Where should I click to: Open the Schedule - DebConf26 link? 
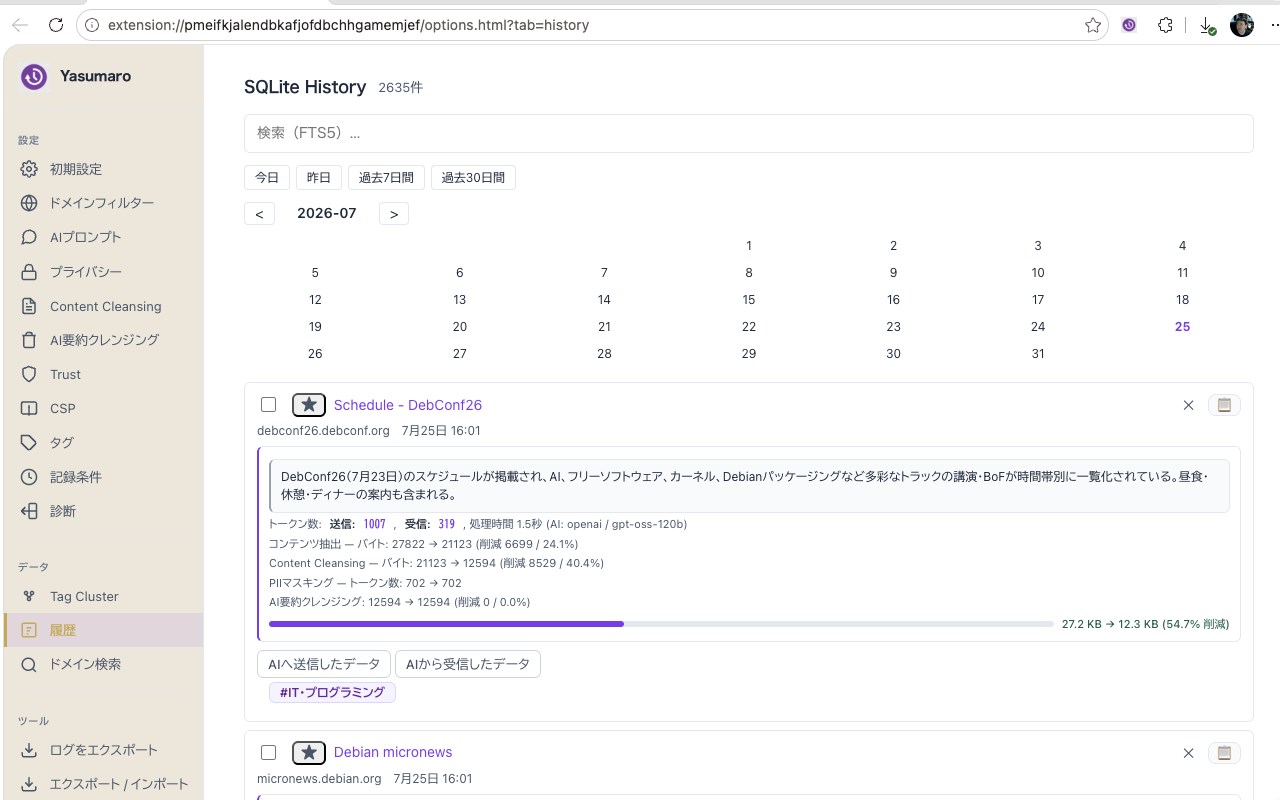pyautogui.click(x=408, y=405)
